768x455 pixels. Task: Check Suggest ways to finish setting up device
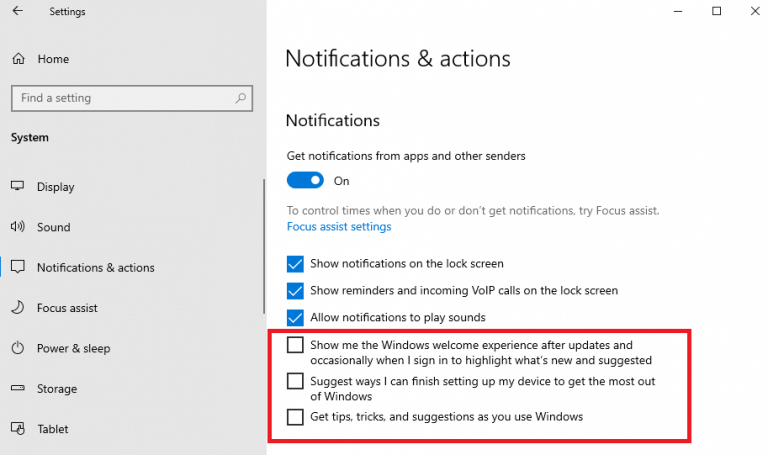pyautogui.click(x=295, y=381)
